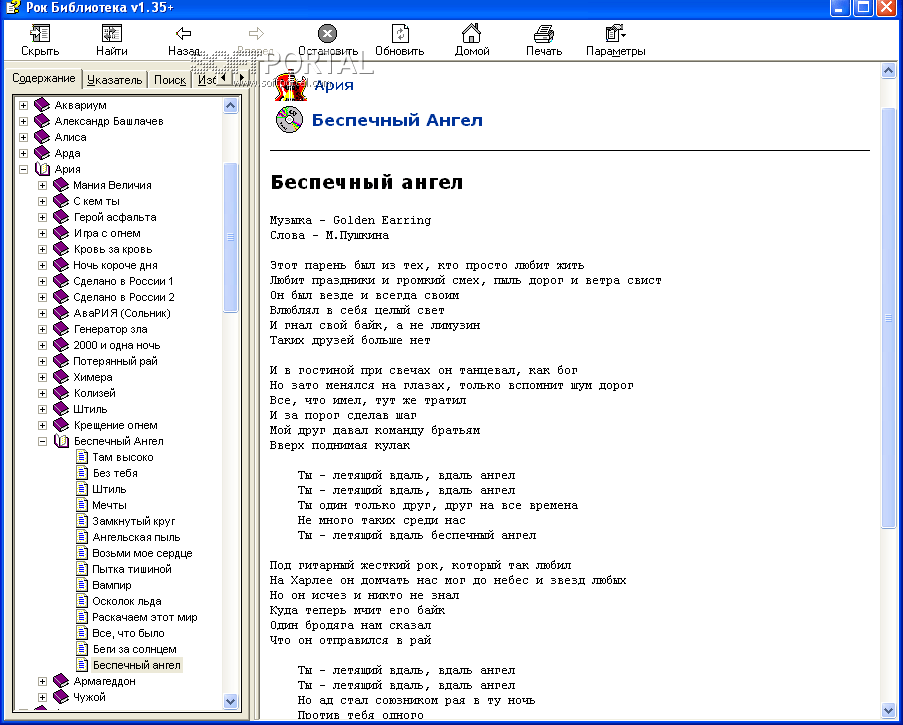Expand the Чужой tree node
The image size is (903, 725).
click(x=42, y=697)
